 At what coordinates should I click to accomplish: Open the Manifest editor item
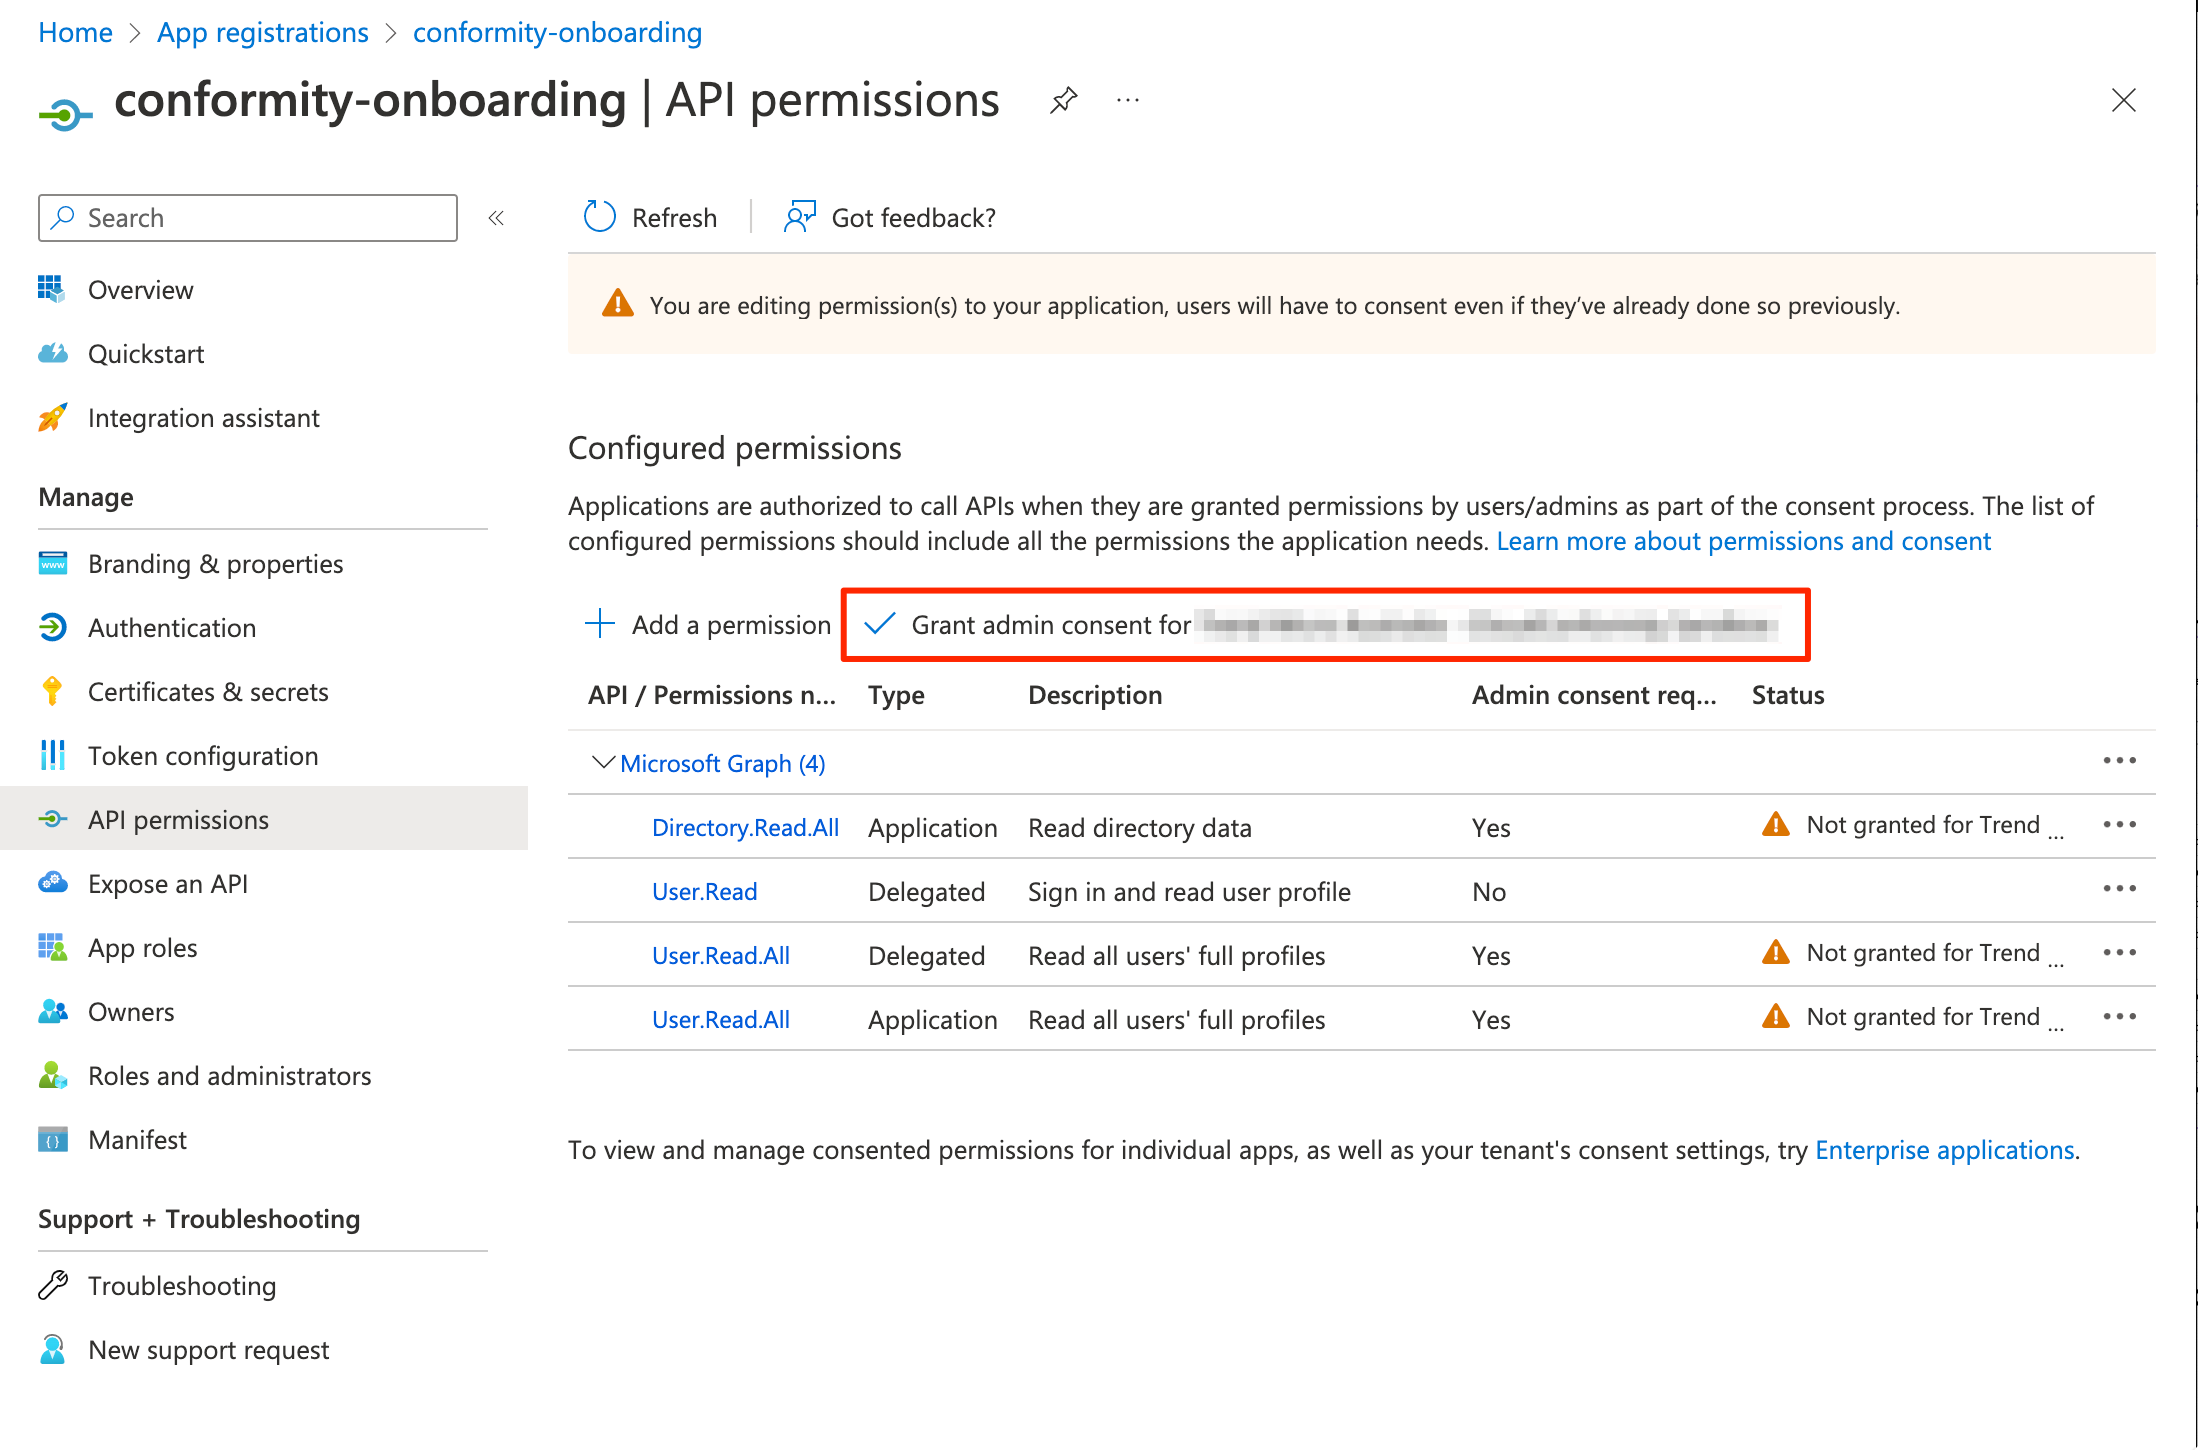(x=137, y=1140)
